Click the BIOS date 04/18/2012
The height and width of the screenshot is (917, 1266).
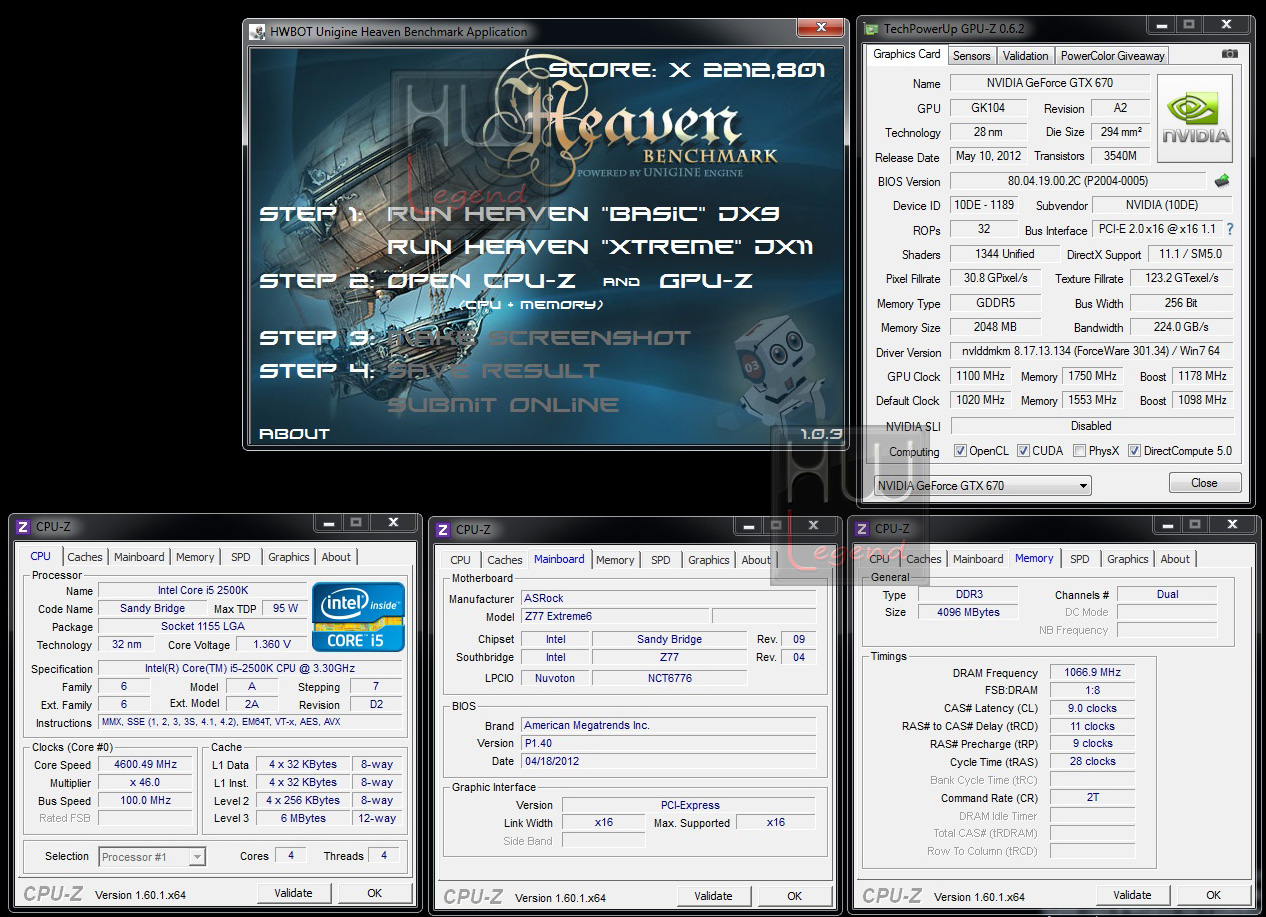[x=668, y=761]
